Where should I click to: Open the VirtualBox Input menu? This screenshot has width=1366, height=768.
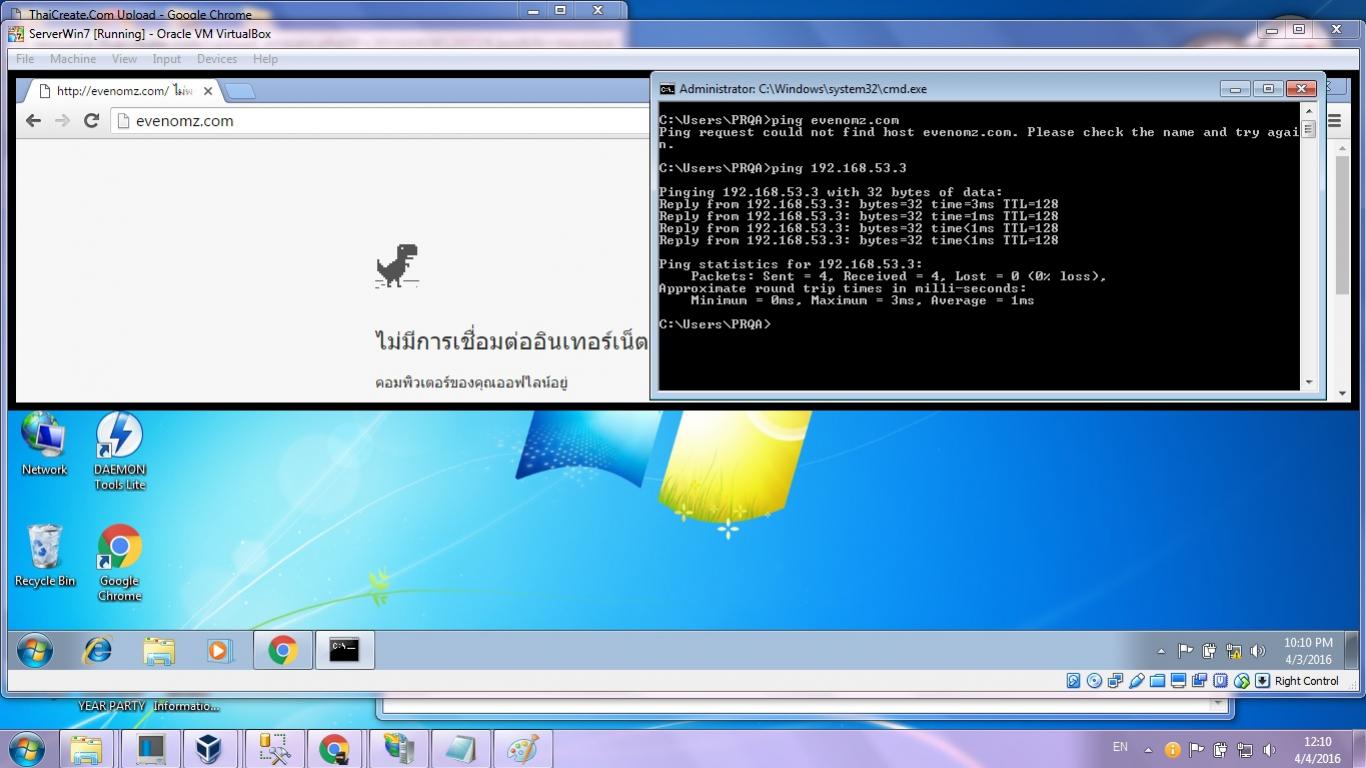pyautogui.click(x=167, y=59)
